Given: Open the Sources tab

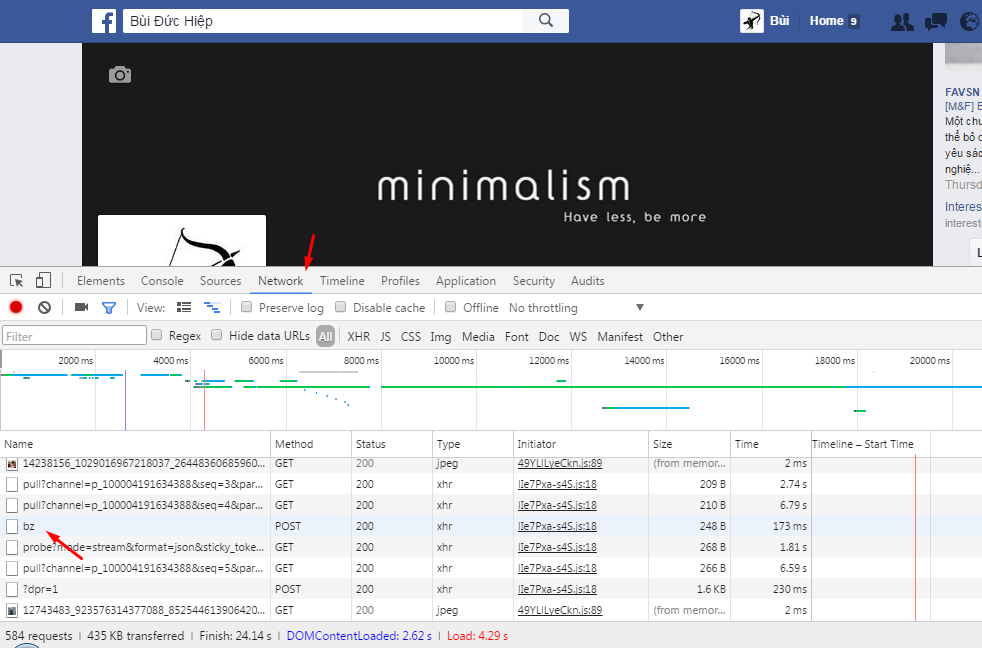Looking at the screenshot, I should point(220,281).
